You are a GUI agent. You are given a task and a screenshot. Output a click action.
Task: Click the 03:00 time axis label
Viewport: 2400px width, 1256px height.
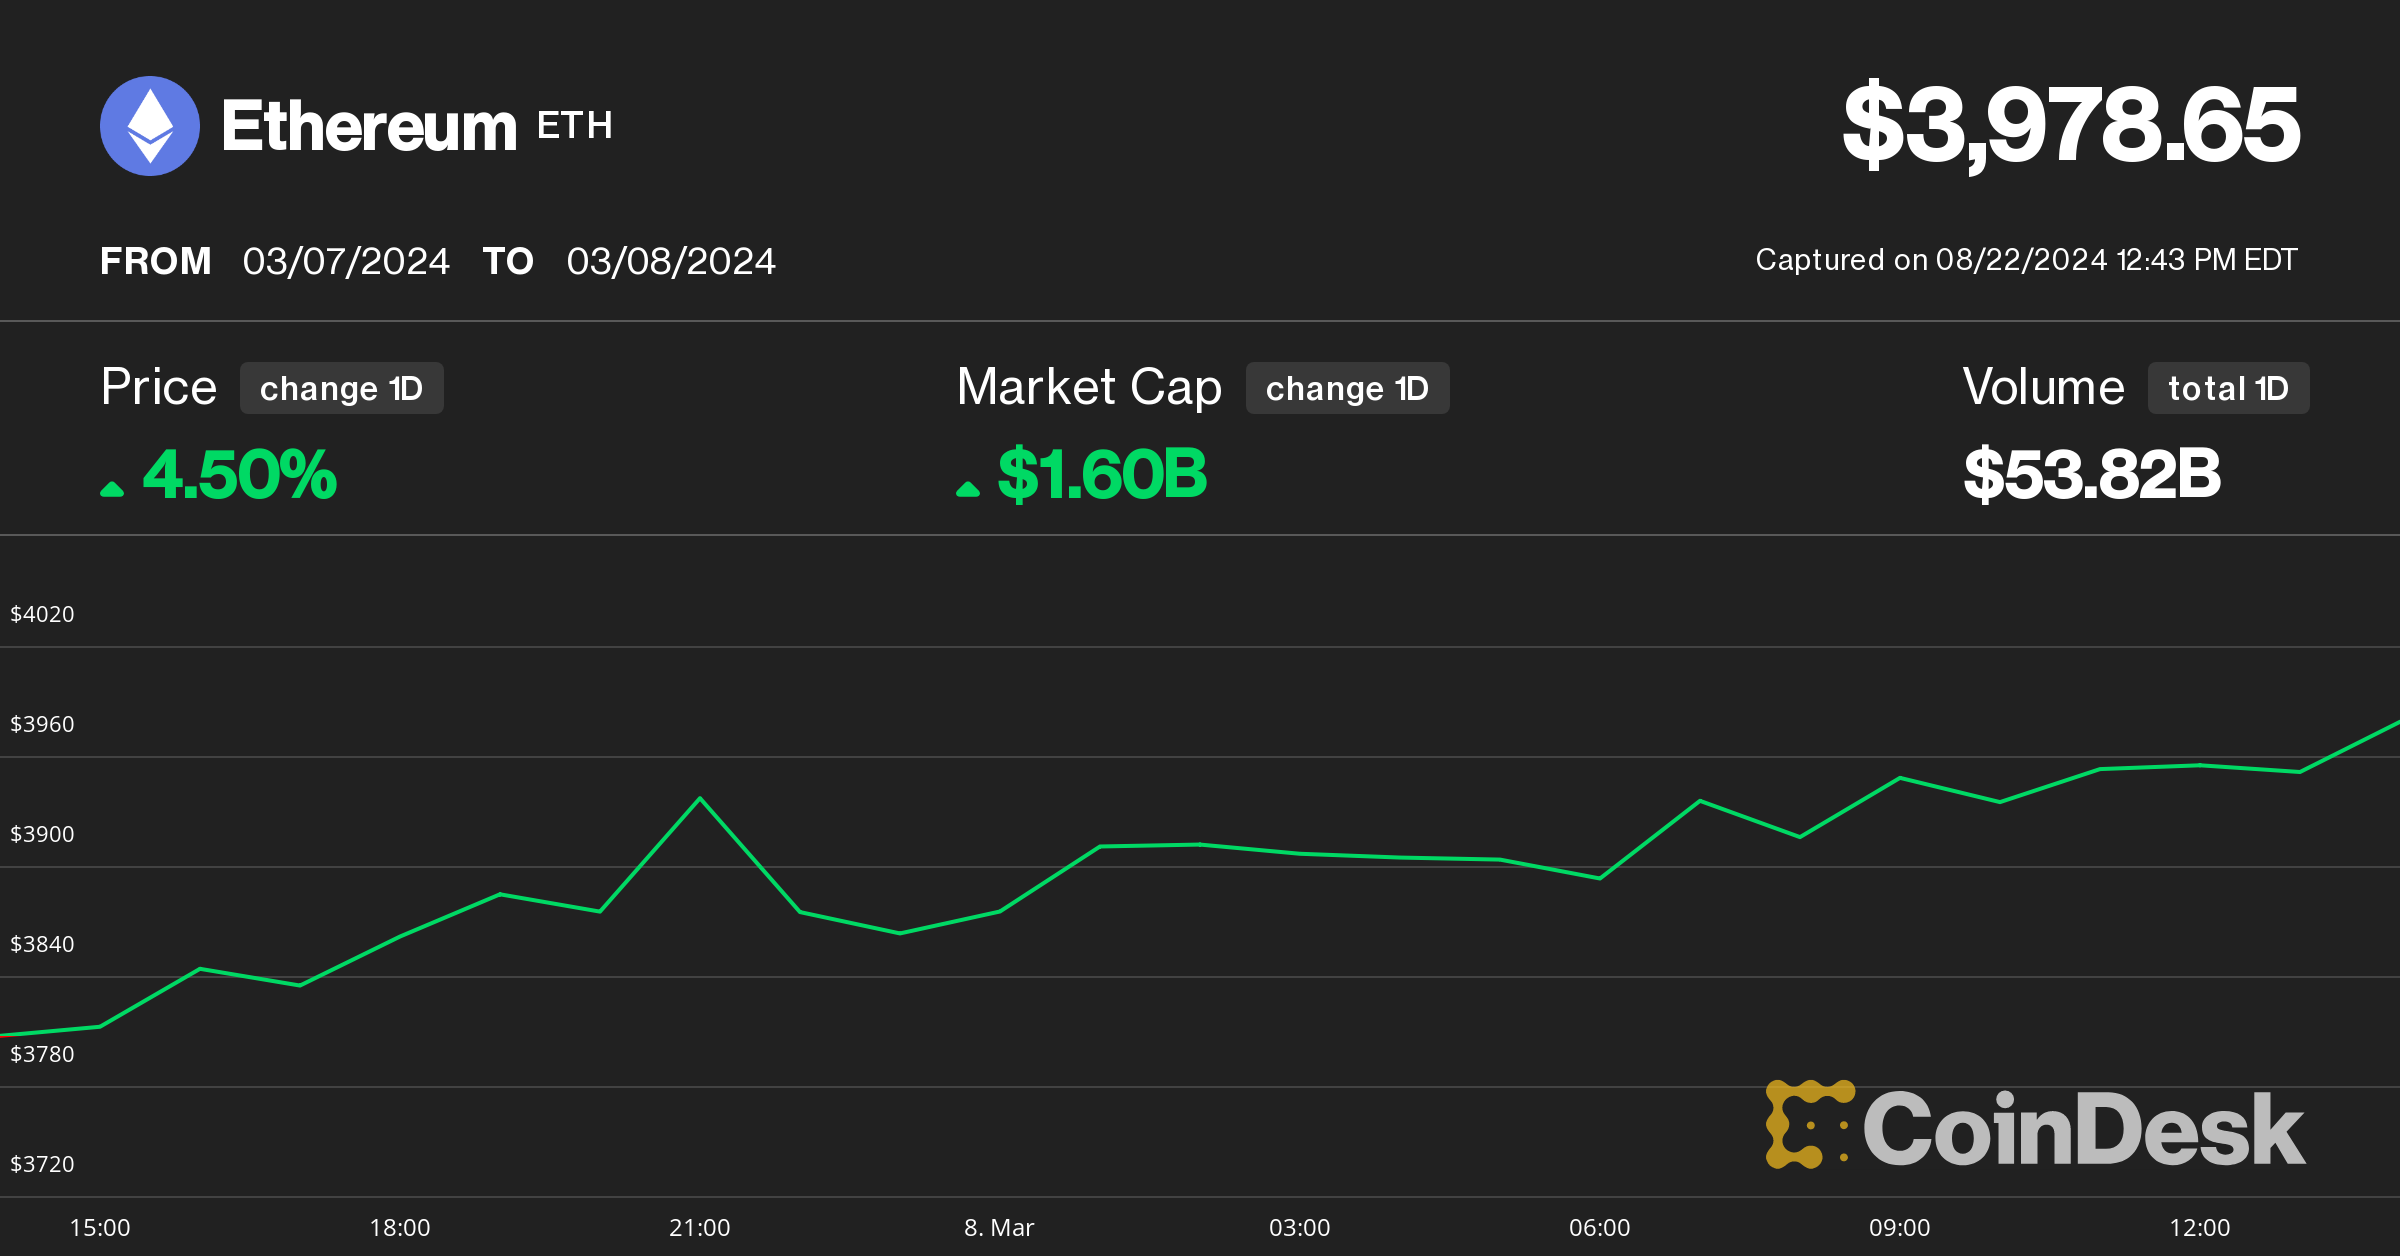(x=1300, y=1228)
